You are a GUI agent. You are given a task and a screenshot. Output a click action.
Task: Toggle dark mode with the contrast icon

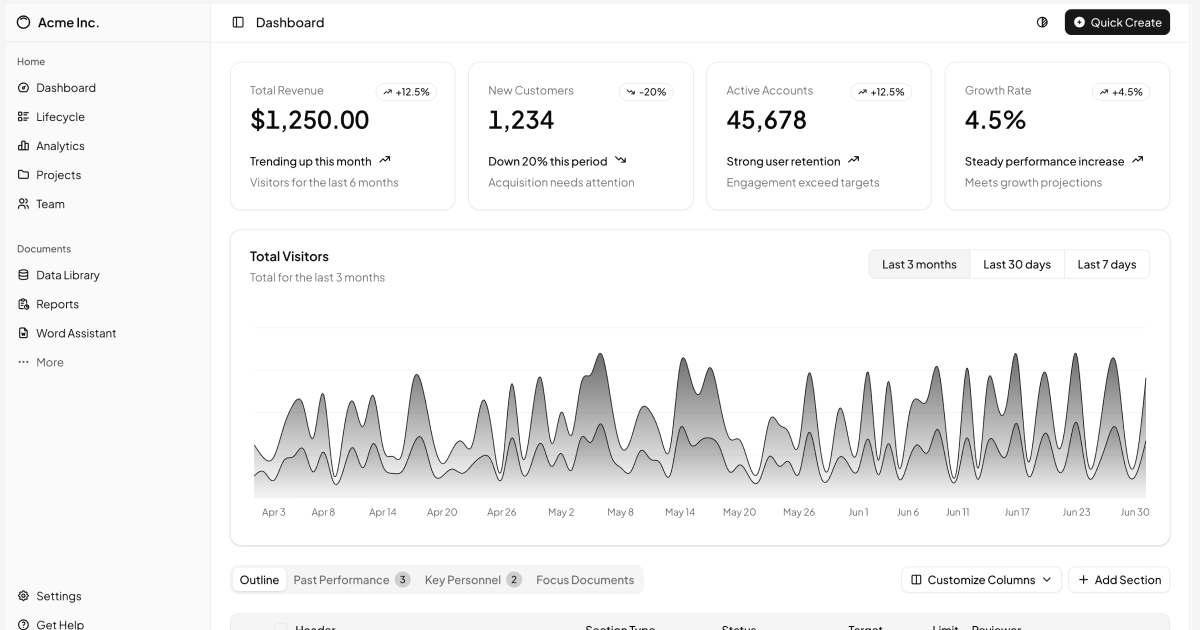(x=1042, y=22)
